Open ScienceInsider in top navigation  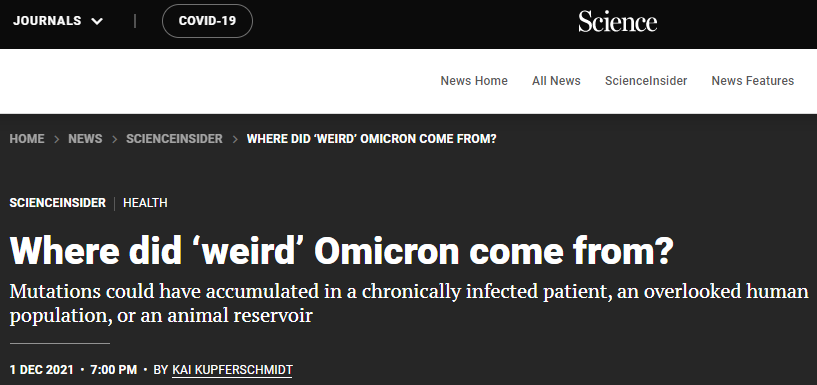click(x=646, y=81)
